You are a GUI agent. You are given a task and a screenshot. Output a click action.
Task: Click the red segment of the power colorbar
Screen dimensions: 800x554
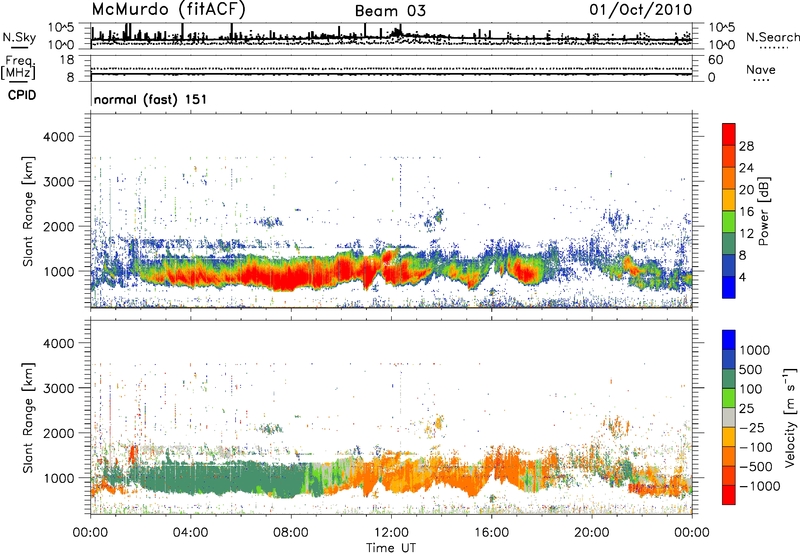pyautogui.click(x=729, y=135)
